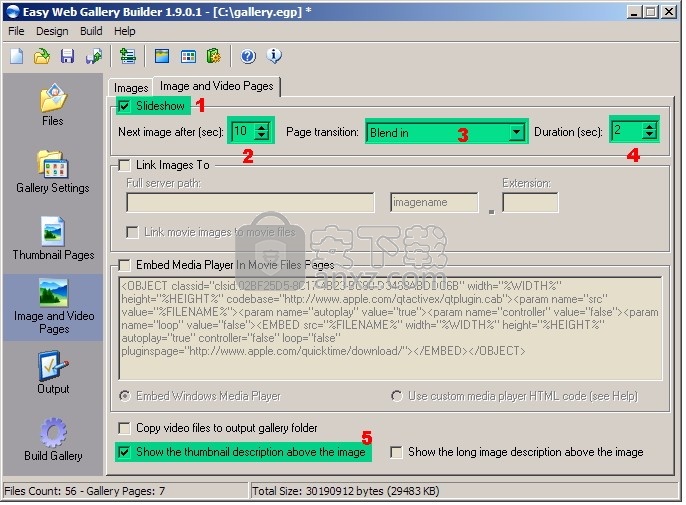Screen dimensions: 686x505
Task: Click the Next image after value field
Action: click(x=244, y=131)
